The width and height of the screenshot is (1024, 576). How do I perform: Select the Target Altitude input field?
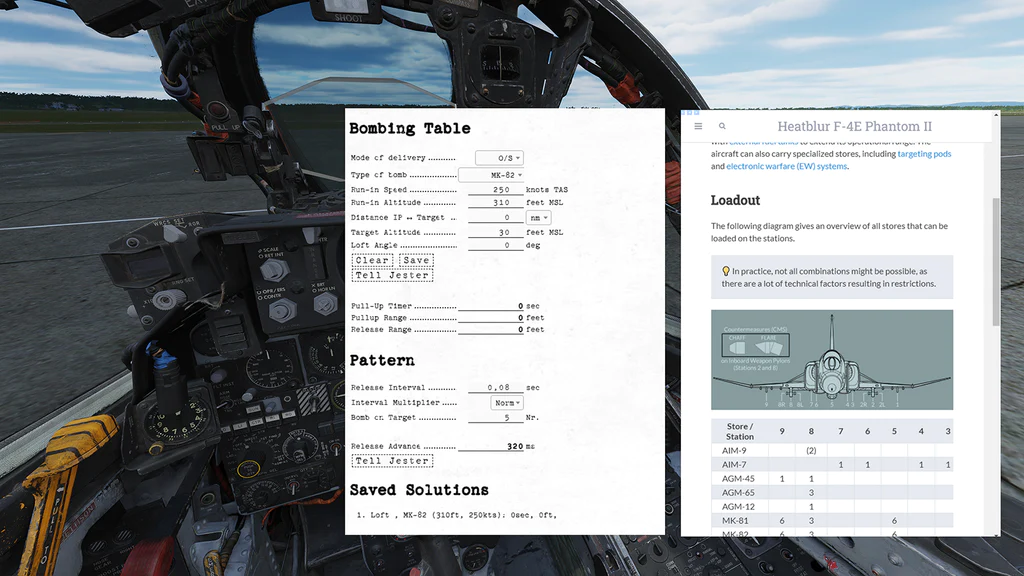click(x=490, y=232)
